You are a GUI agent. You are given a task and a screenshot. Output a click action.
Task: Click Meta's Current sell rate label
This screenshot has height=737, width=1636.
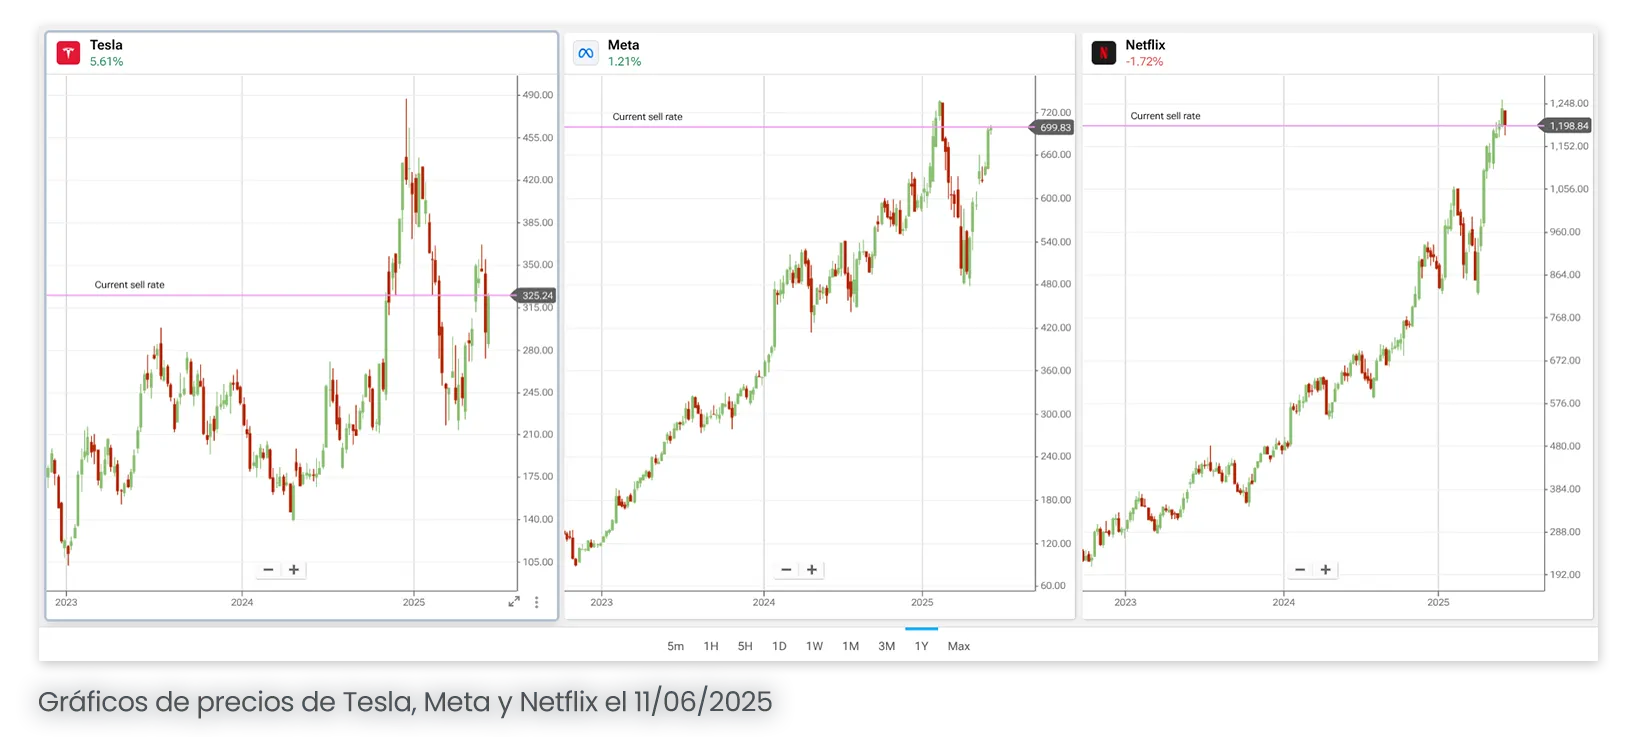[648, 117]
